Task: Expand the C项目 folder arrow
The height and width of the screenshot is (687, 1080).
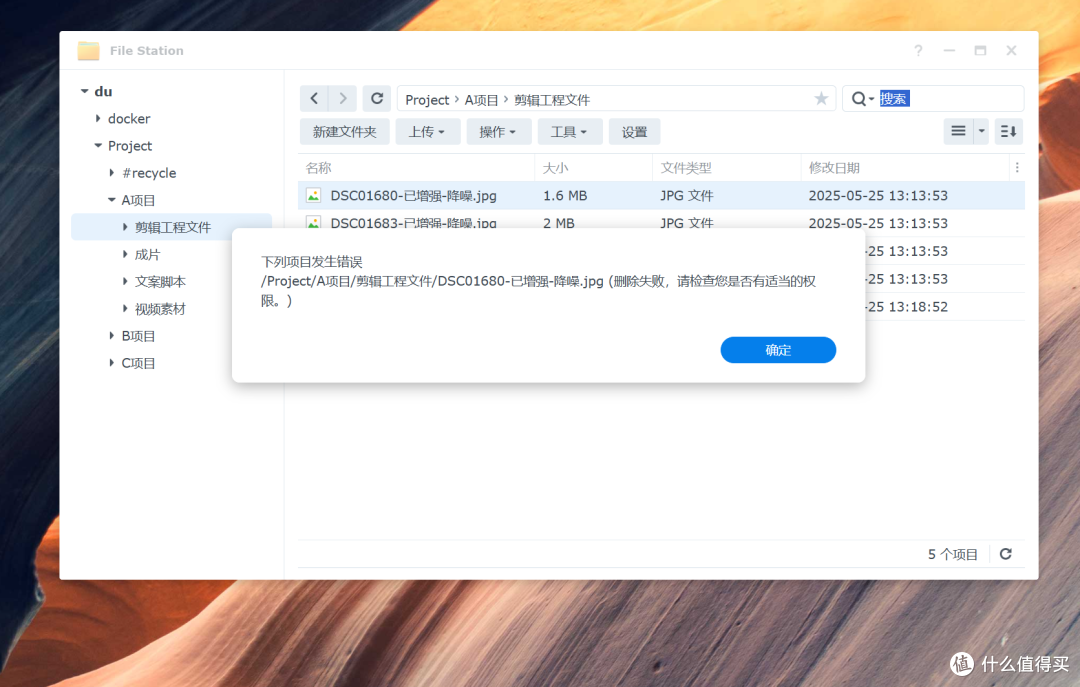Action: (112, 362)
